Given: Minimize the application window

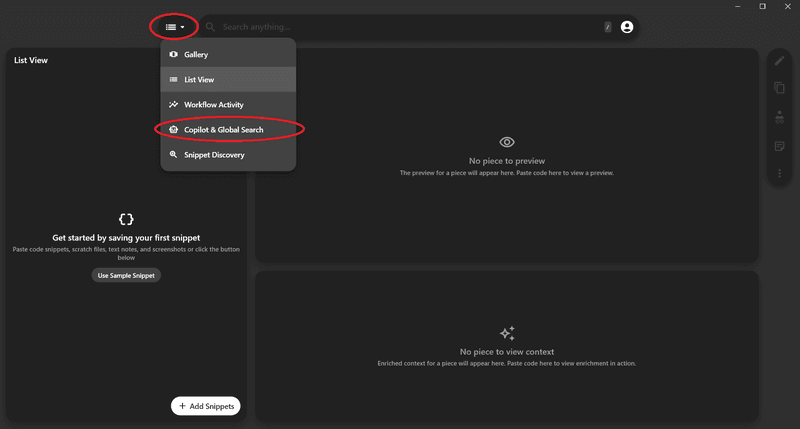Looking at the screenshot, I should click(x=738, y=7).
